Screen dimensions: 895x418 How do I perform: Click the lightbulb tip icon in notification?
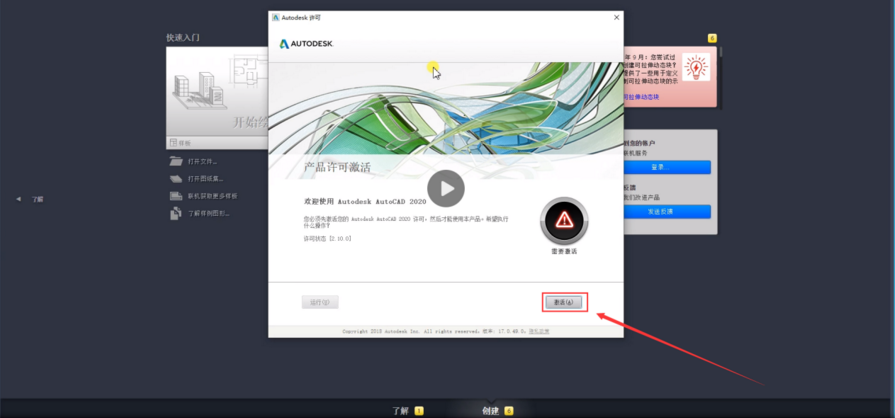(696, 67)
